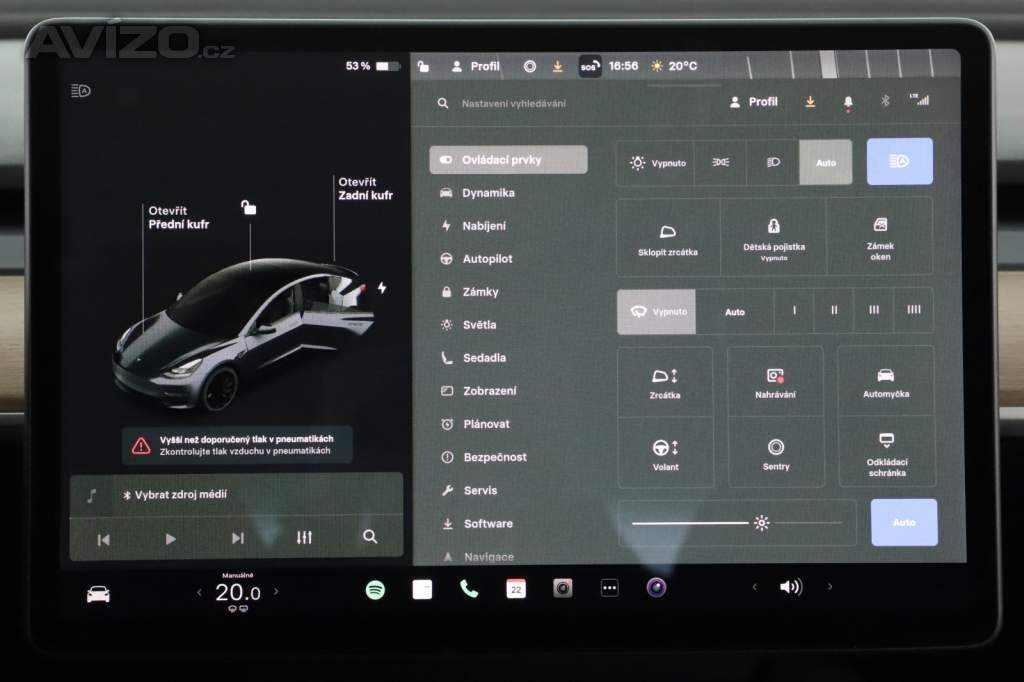Image resolution: width=1024 pixels, height=682 pixels.
Task: Open the calendar app icon
Action: (516, 589)
